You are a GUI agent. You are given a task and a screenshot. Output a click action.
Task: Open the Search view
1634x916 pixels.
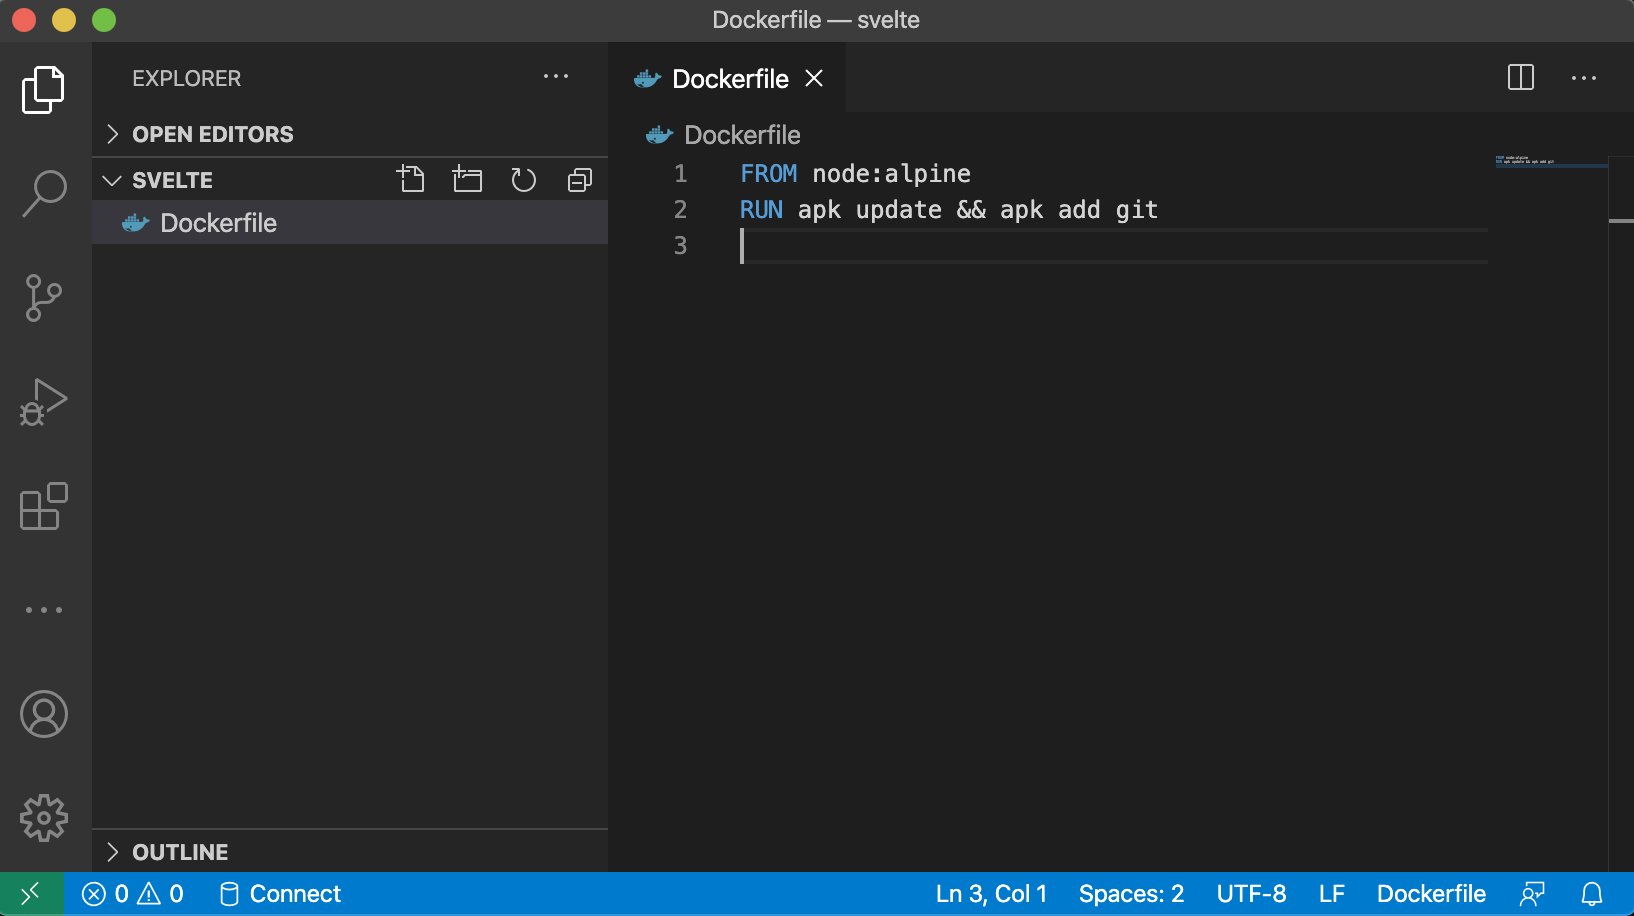(x=43, y=193)
